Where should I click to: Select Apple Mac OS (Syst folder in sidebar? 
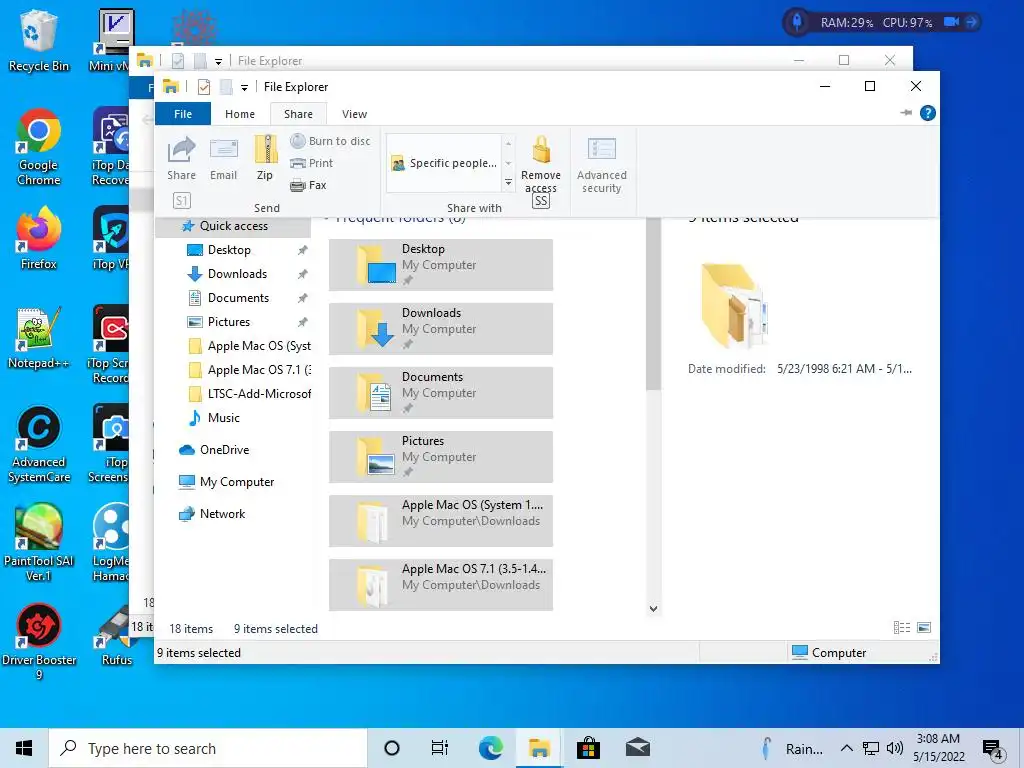[248, 346]
